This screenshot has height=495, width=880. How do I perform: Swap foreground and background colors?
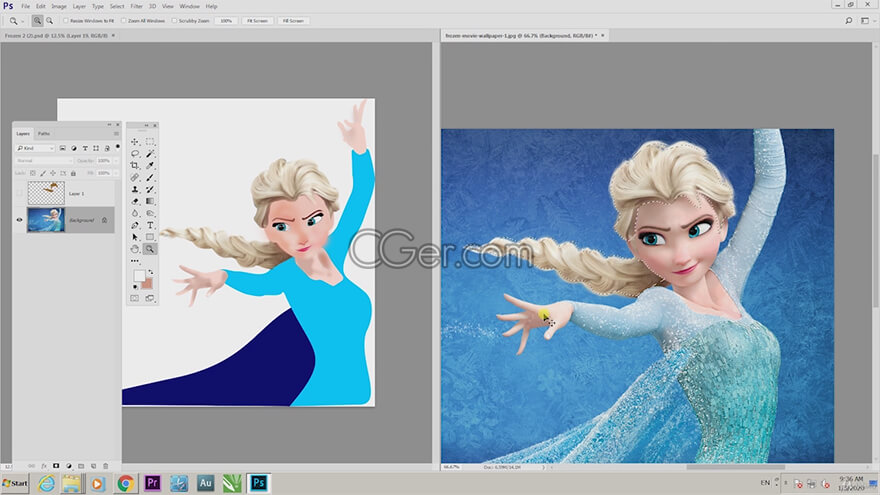[x=150, y=272]
